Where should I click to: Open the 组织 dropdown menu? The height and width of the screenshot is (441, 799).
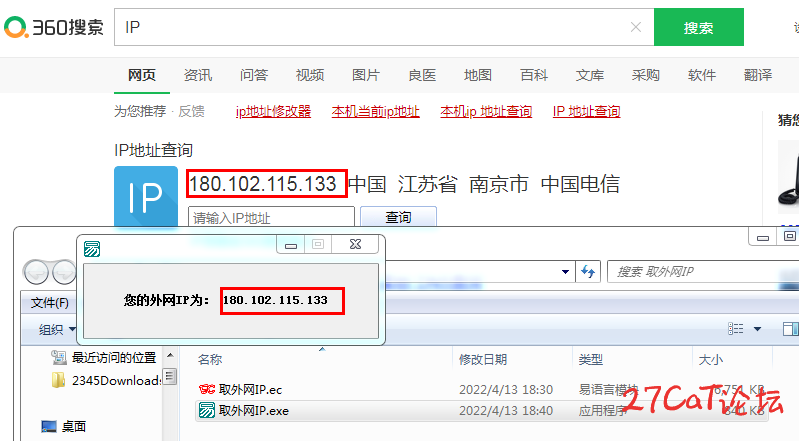click(x=57, y=329)
